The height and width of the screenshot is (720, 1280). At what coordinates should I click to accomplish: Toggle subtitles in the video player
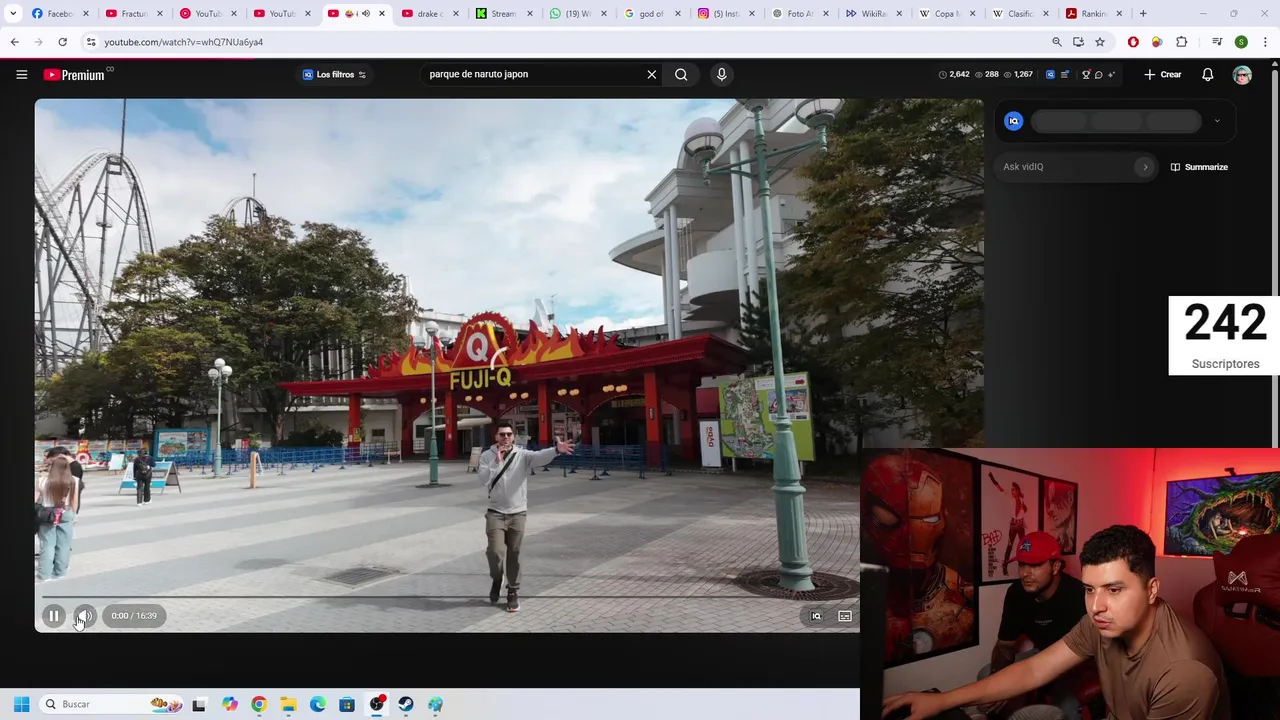[x=845, y=616]
